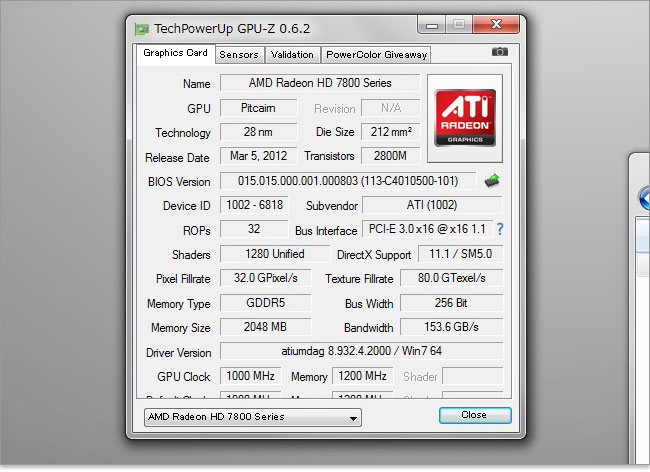Click the Release Date field Mar 5, 2012
The height and width of the screenshot is (472, 650).
coord(259,156)
